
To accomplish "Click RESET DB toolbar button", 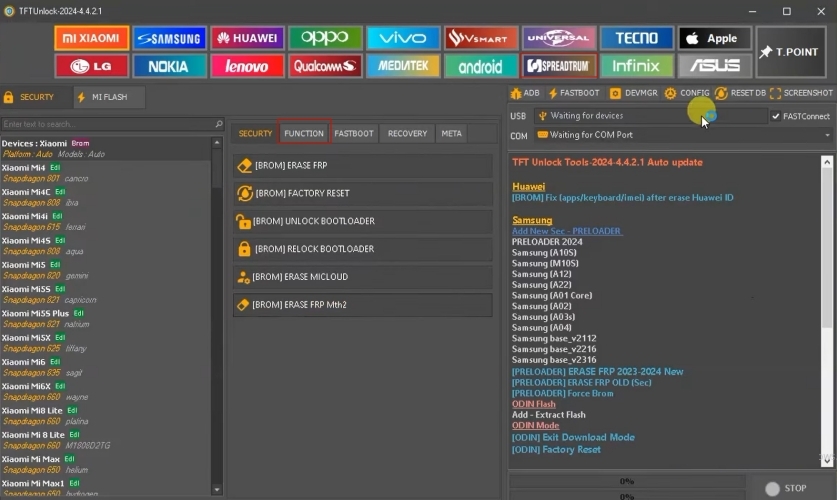I will [x=741, y=93].
